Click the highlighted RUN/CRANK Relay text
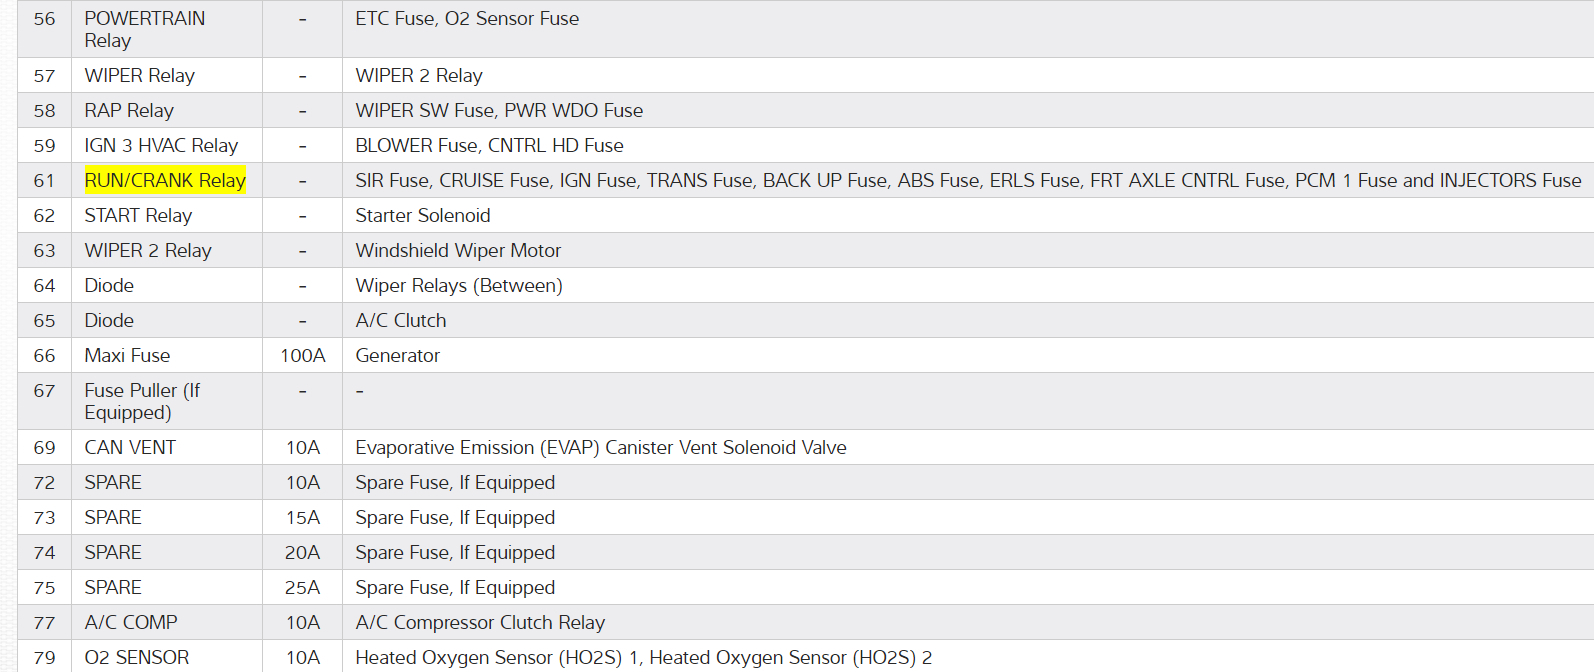Image resolution: width=1594 pixels, height=672 pixels. 165,181
